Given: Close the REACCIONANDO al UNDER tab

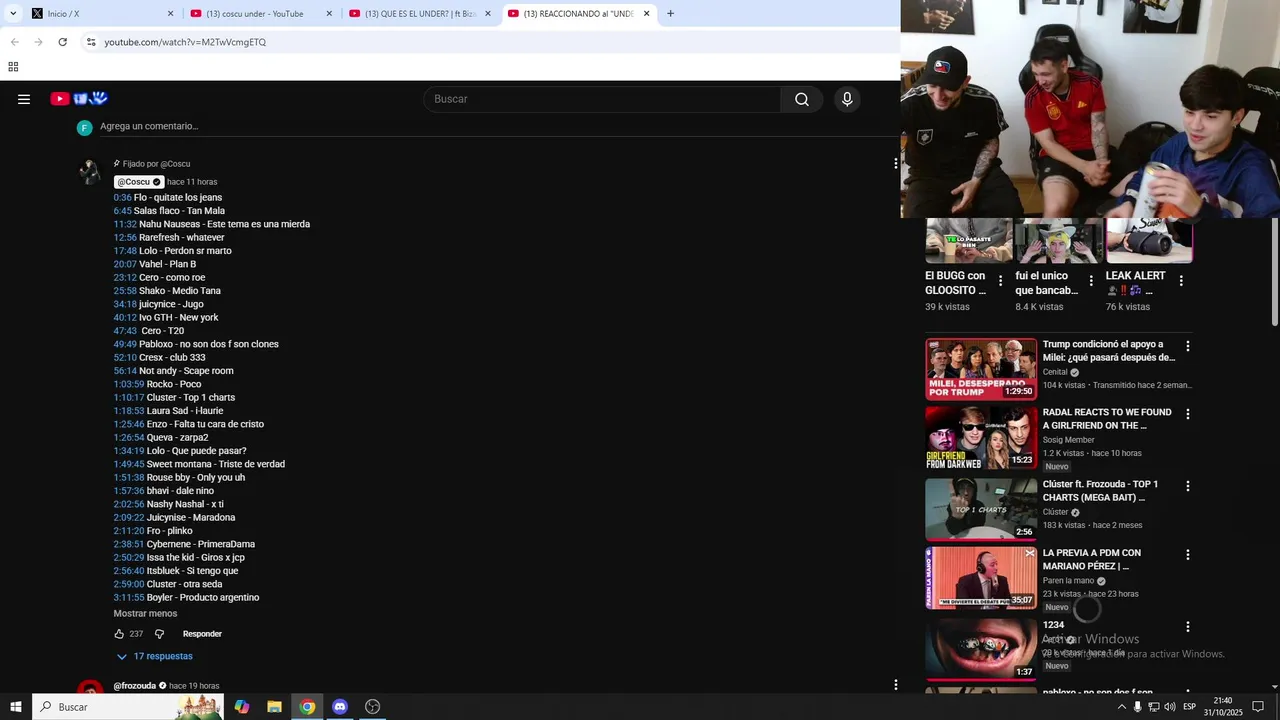Looking at the screenshot, I should tap(646, 14).
